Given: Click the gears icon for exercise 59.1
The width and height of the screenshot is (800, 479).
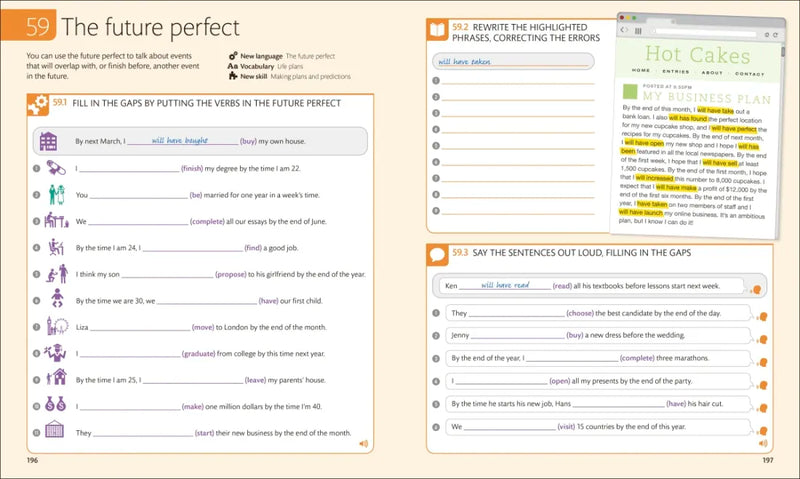Looking at the screenshot, I should [39, 102].
